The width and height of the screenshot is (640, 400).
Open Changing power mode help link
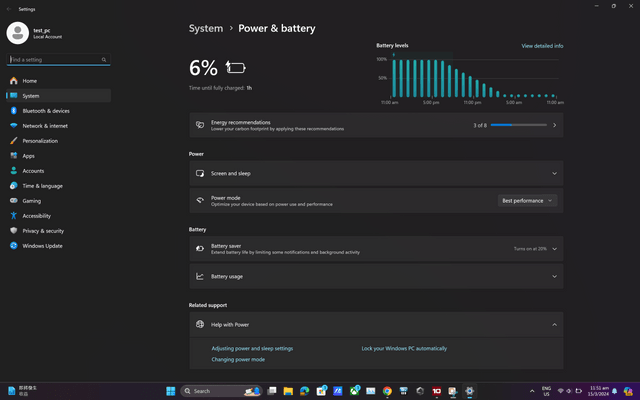tap(238, 360)
